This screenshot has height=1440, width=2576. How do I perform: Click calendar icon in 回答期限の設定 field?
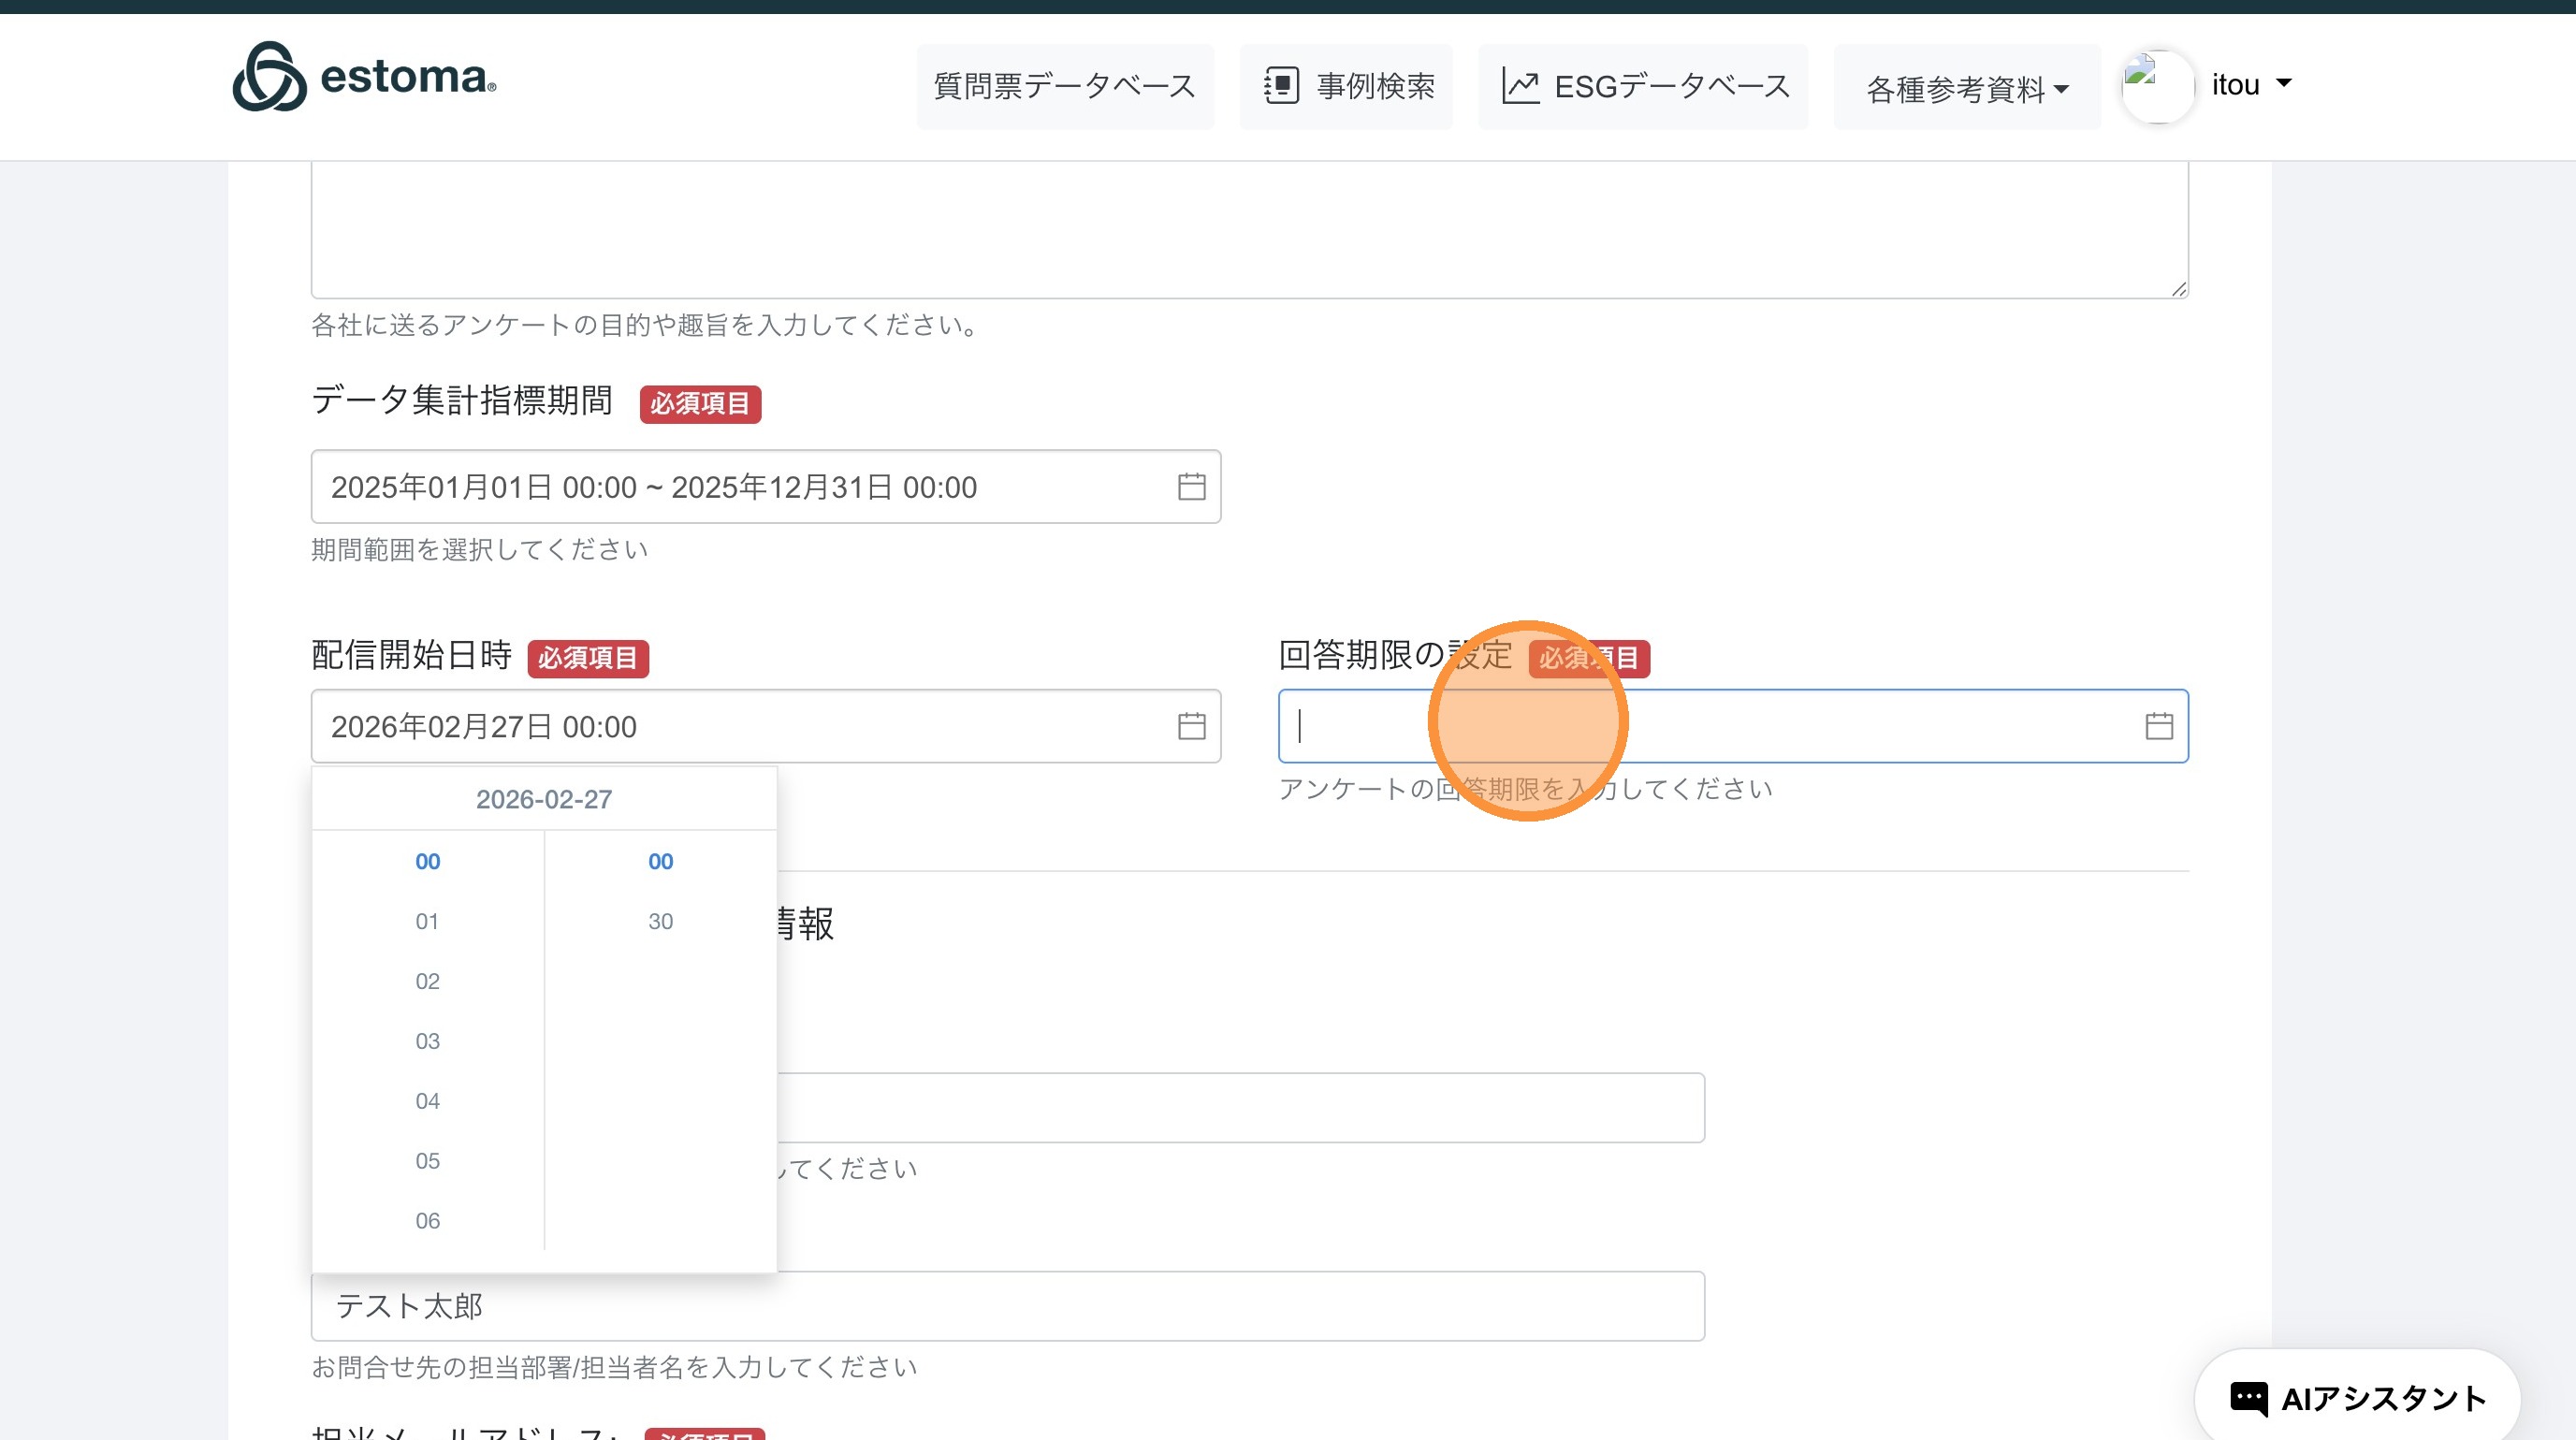click(2158, 726)
